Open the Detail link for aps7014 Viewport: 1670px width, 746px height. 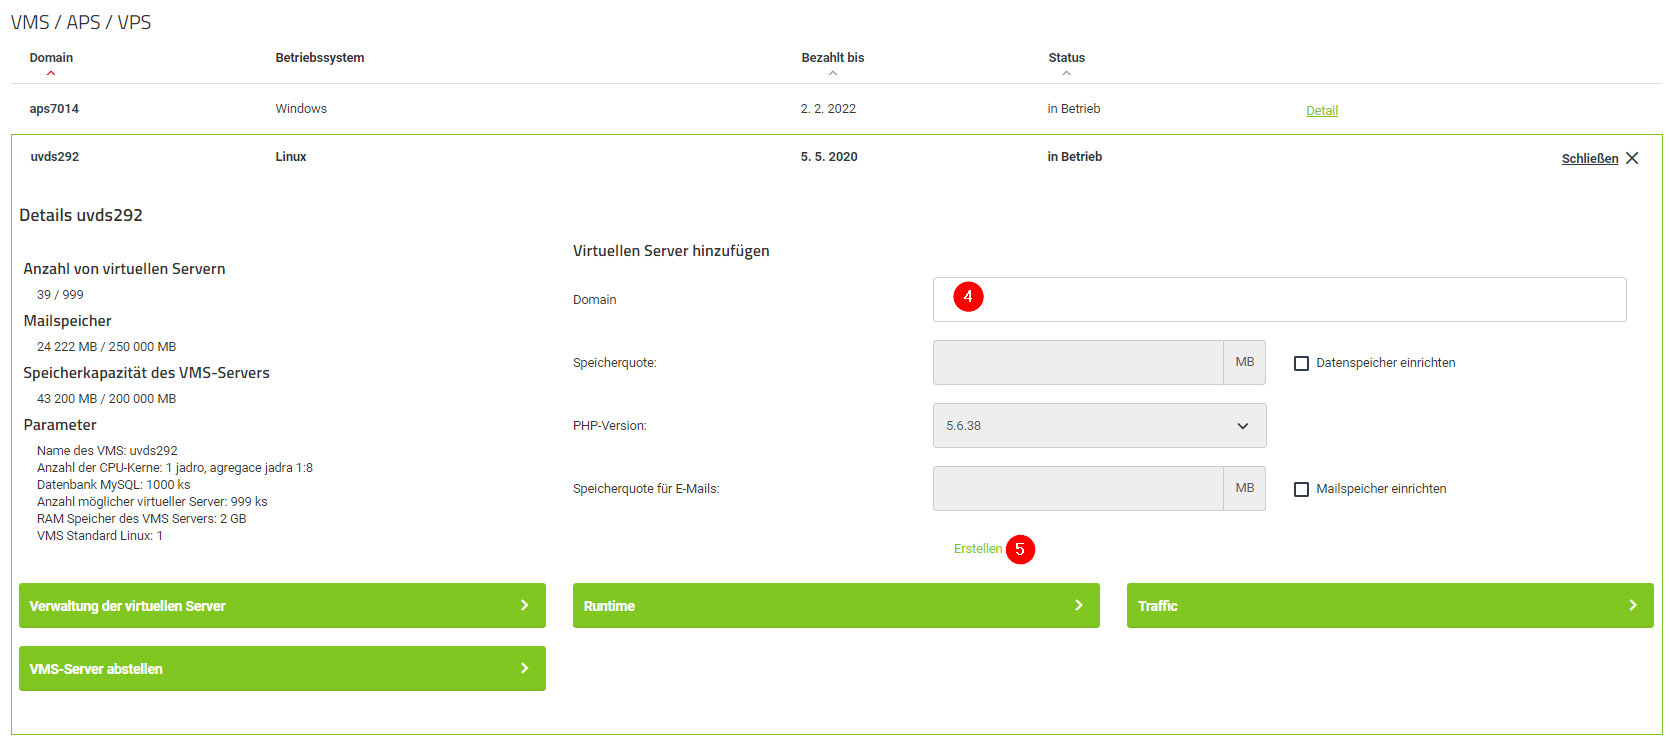pyautogui.click(x=1321, y=111)
